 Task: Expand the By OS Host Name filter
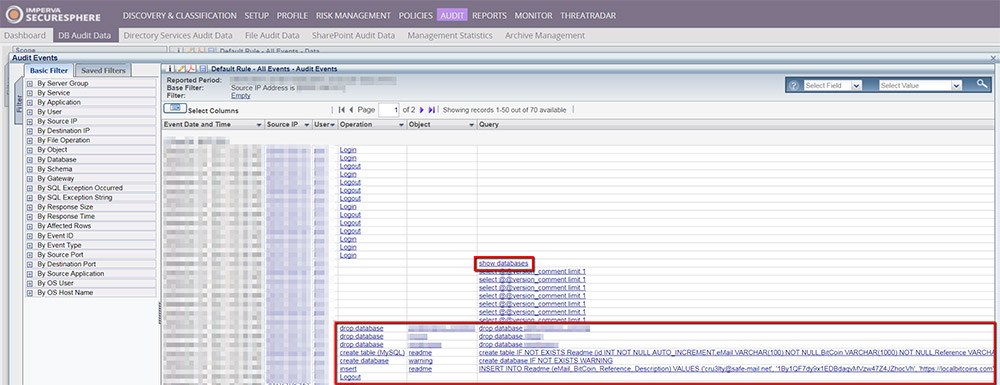[30, 293]
